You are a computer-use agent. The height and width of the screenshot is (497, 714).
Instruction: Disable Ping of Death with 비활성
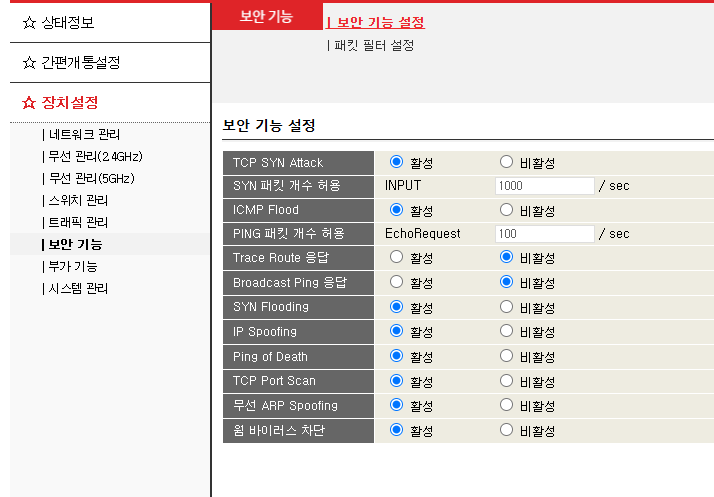[506, 356]
